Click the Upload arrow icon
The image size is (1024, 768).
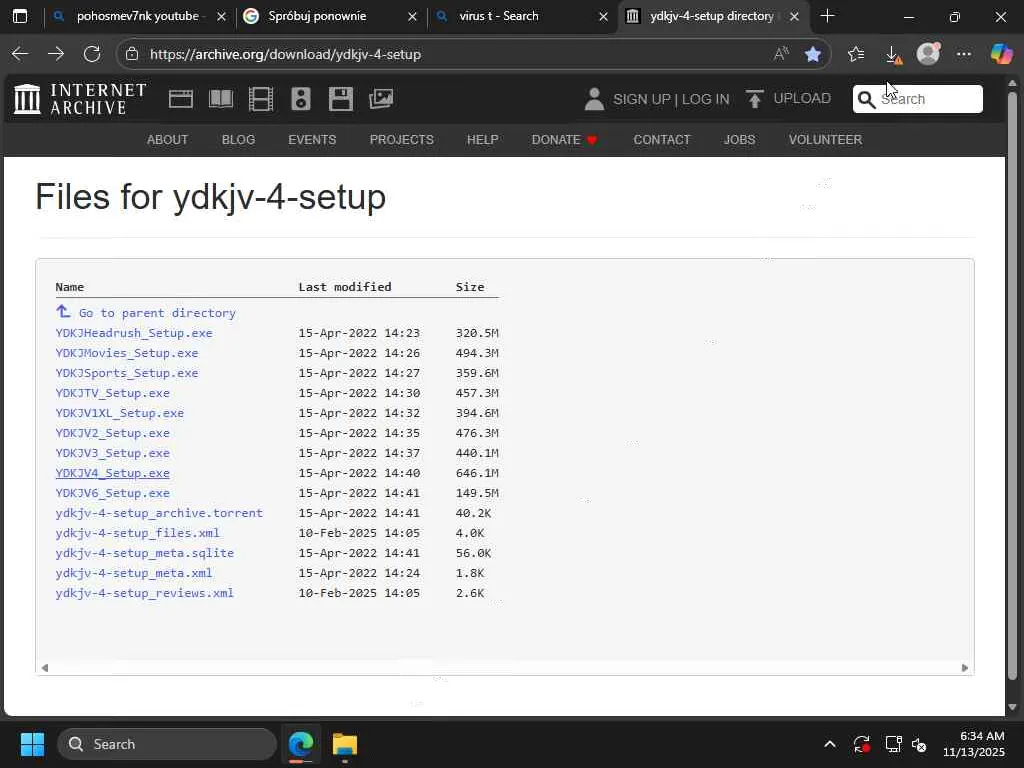click(x=755, y=99)
